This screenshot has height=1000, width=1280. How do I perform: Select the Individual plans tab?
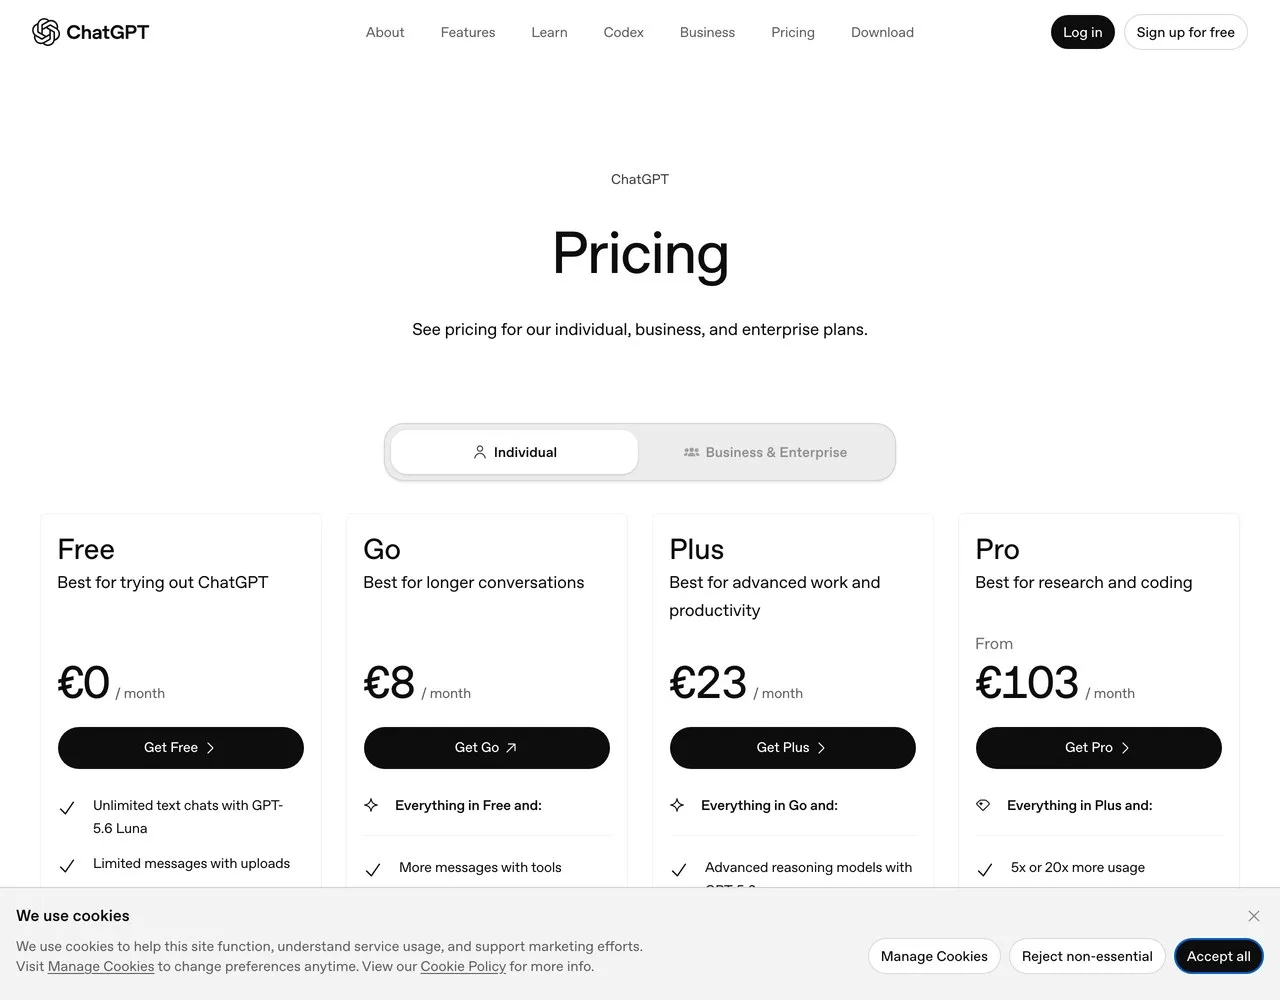pyautogui.click(x=514, y=452)
